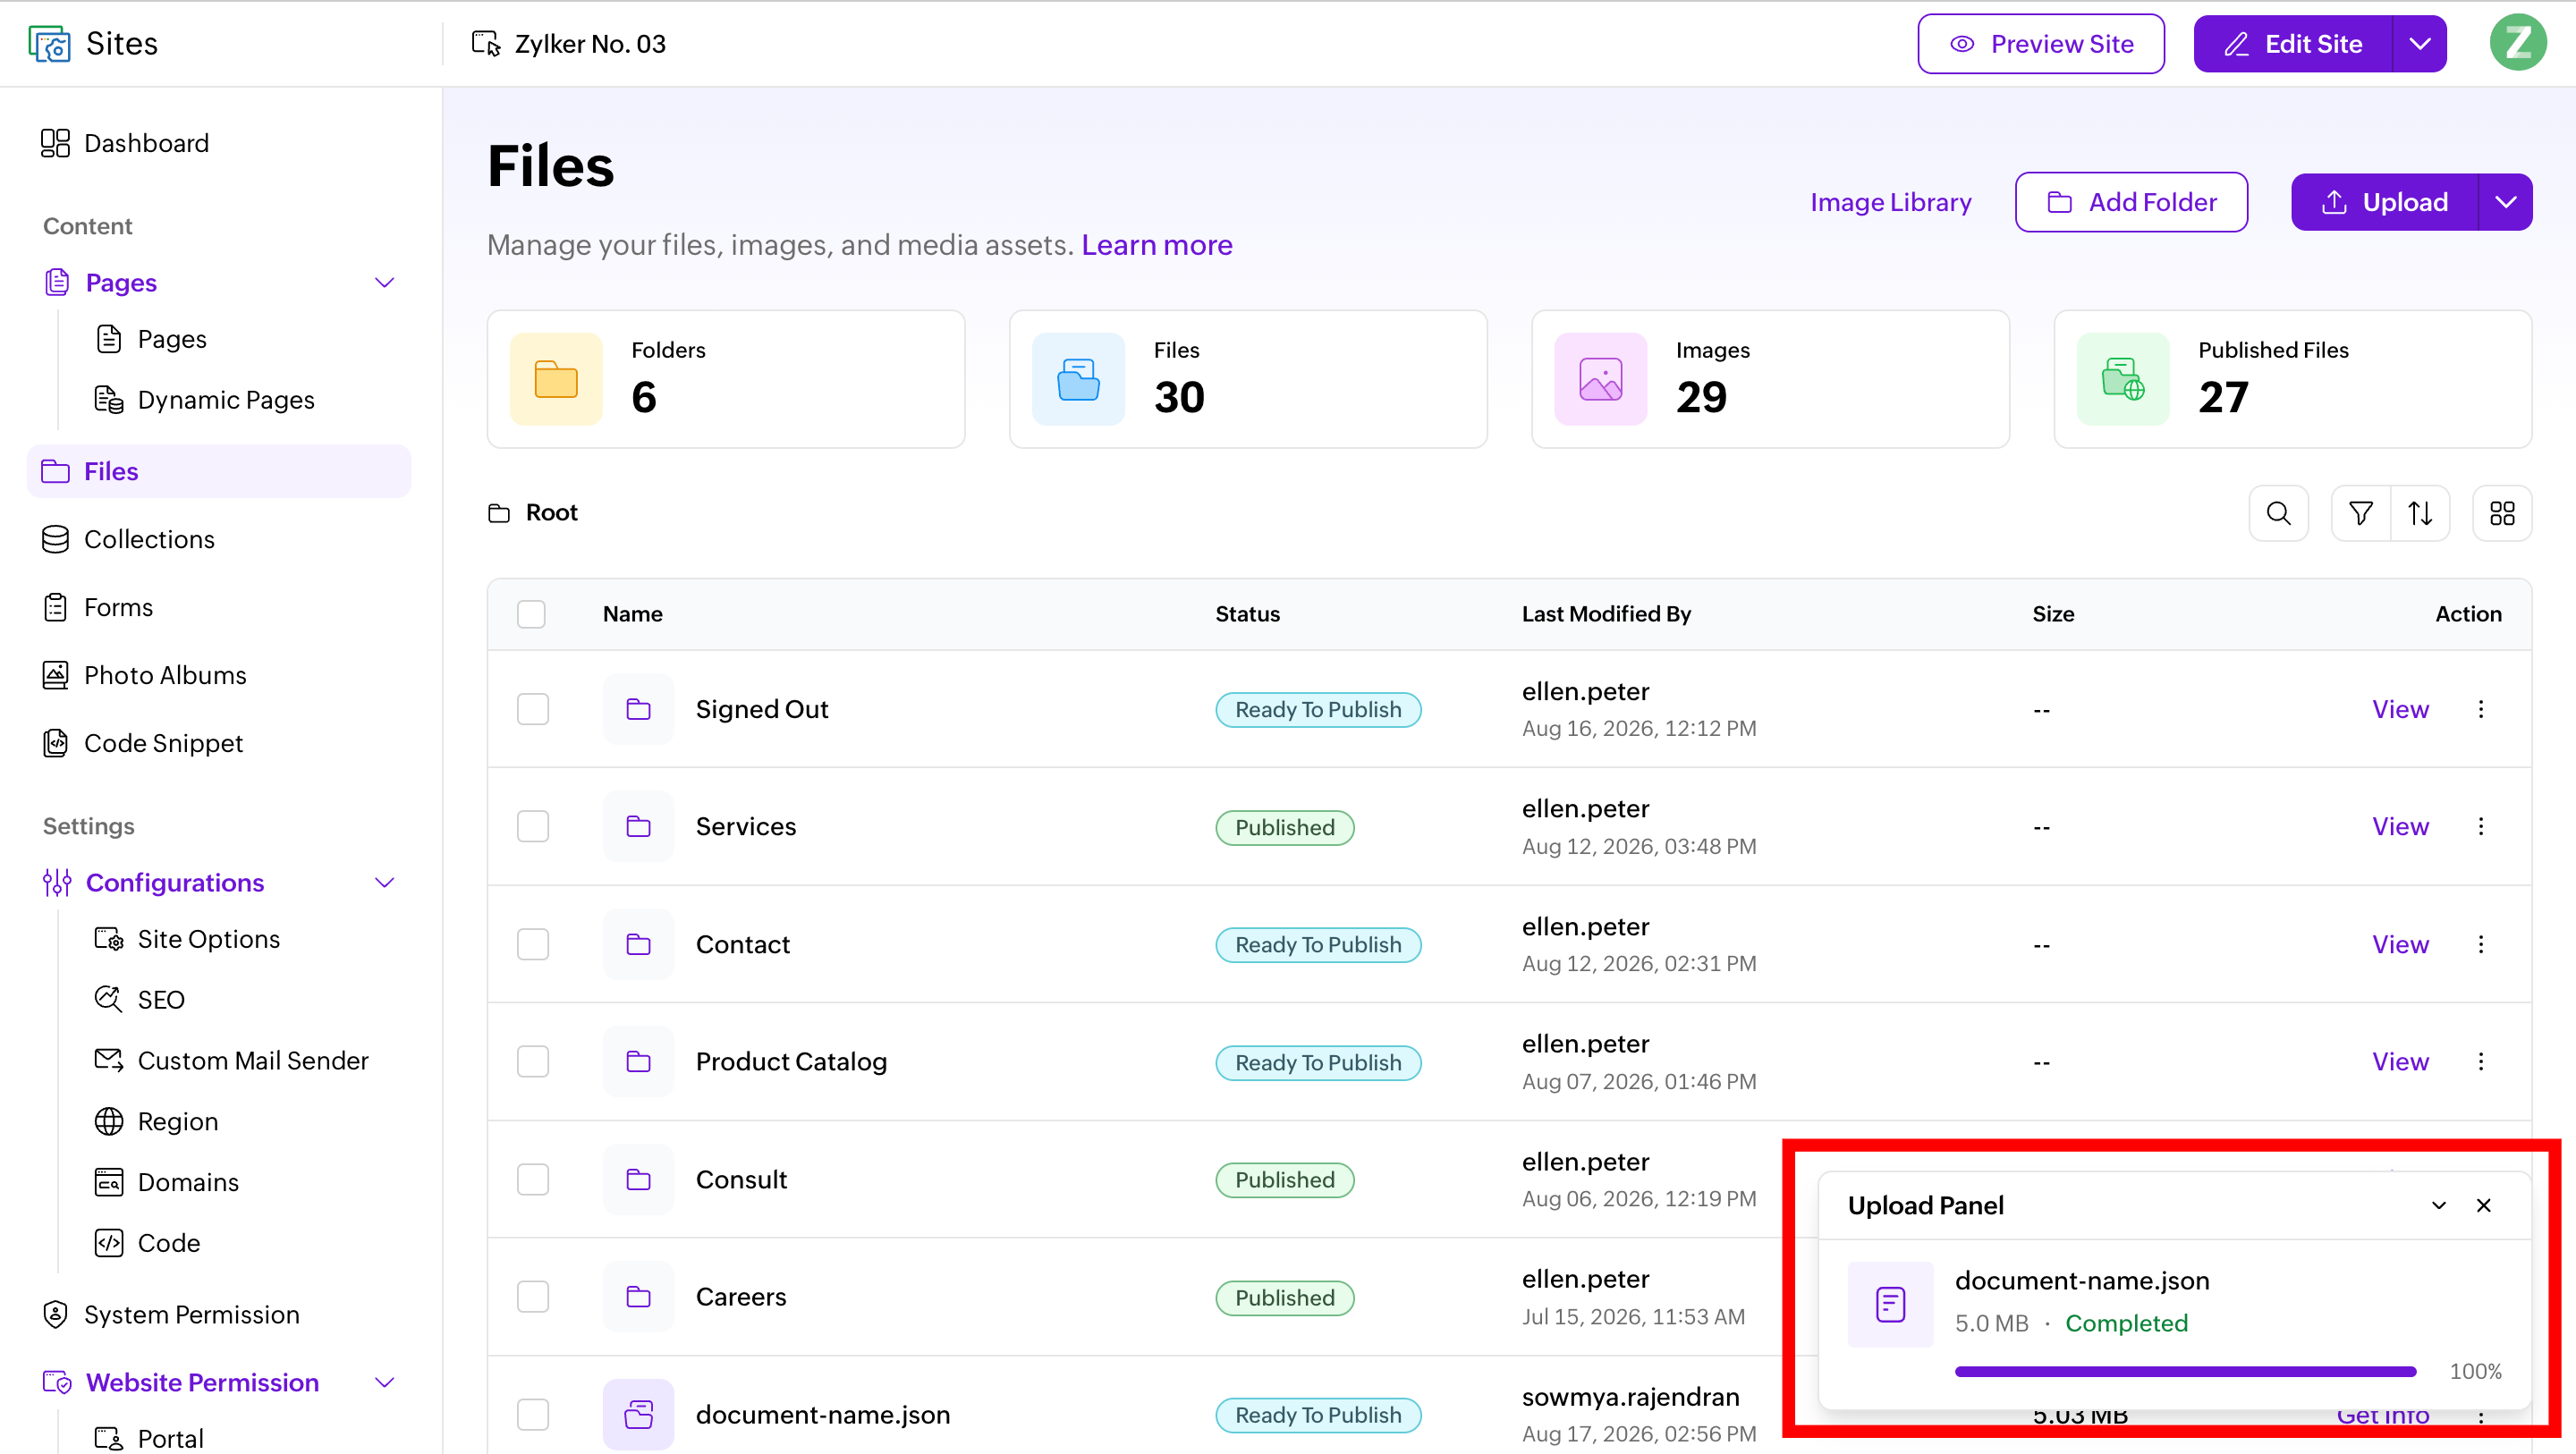Close the Upload Panel
Image resolution: width=2576 pixels, height=1454 pixels.
pyautogui.click(x=2484, y=1205)
